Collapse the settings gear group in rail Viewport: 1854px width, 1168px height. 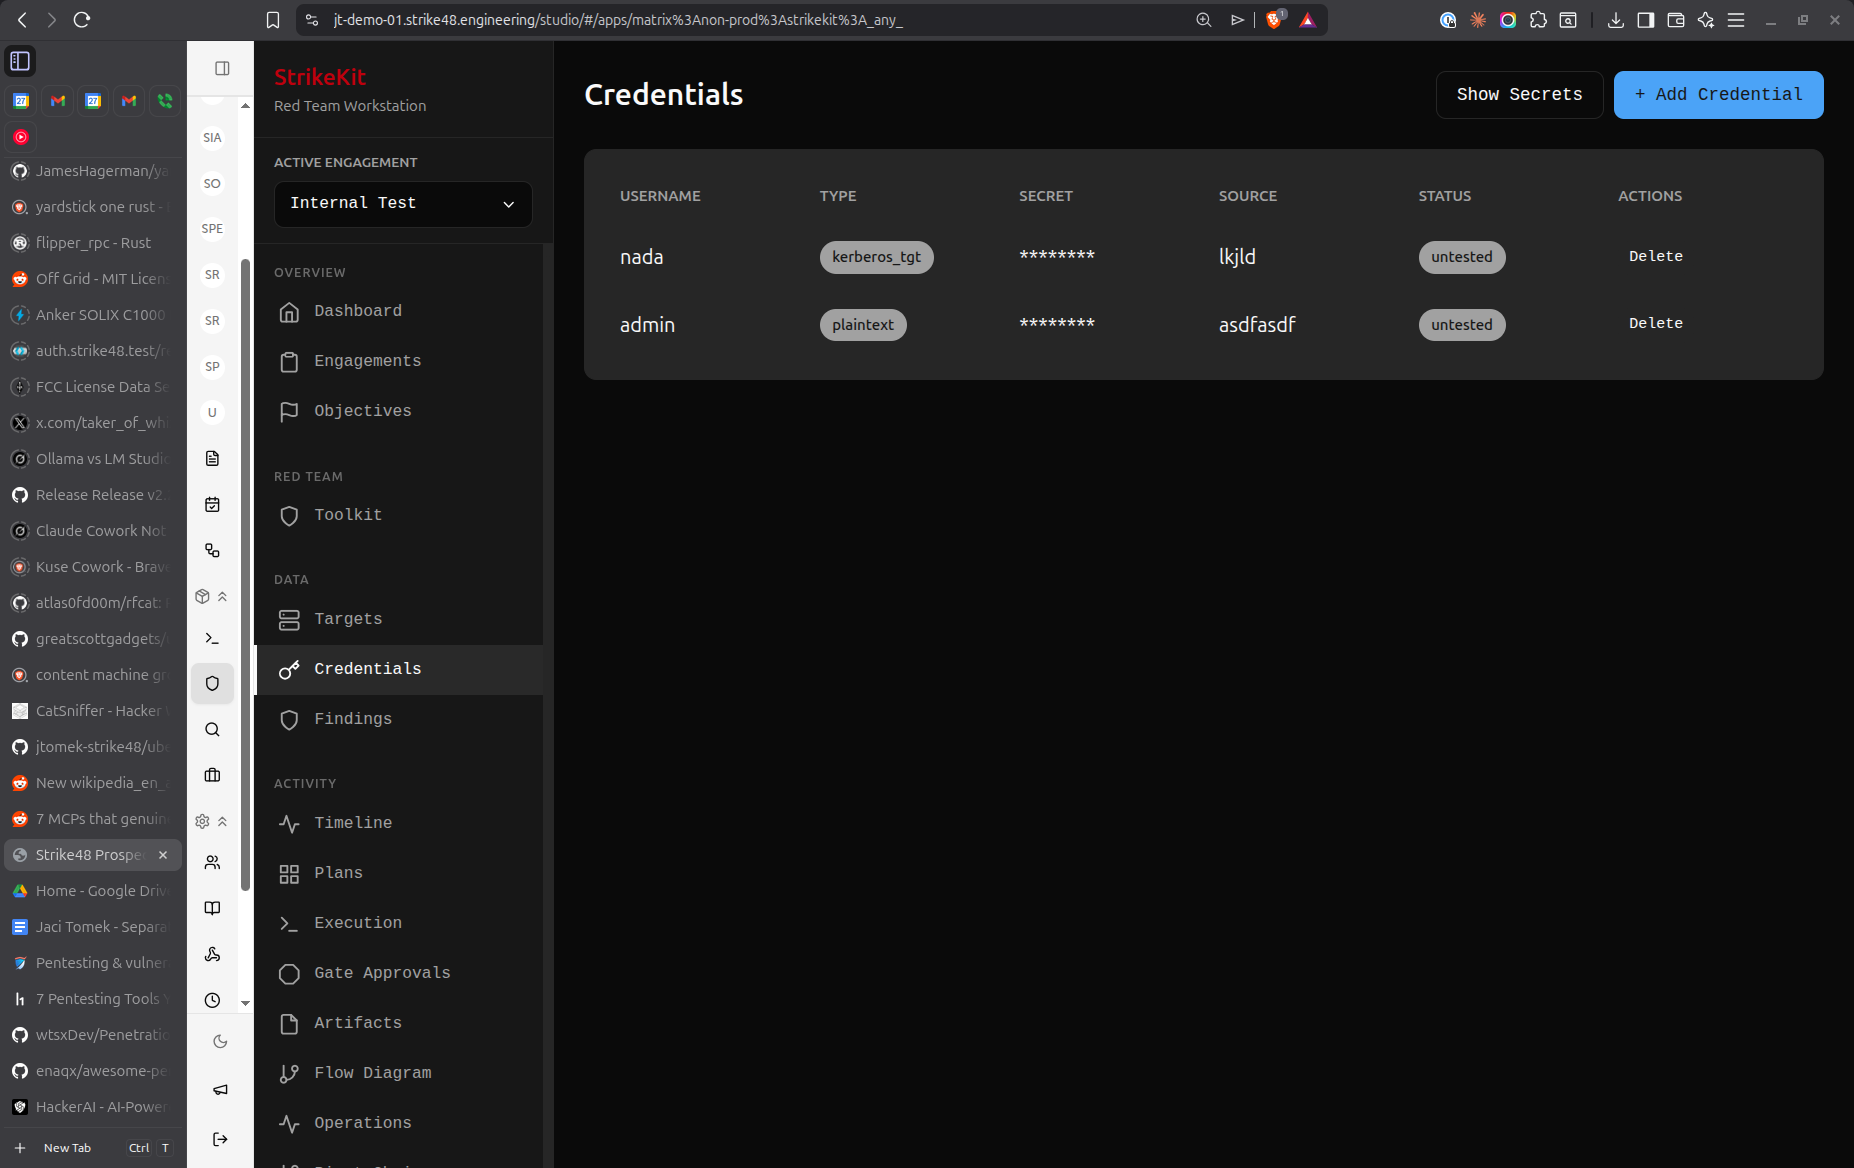click(212, 821)
